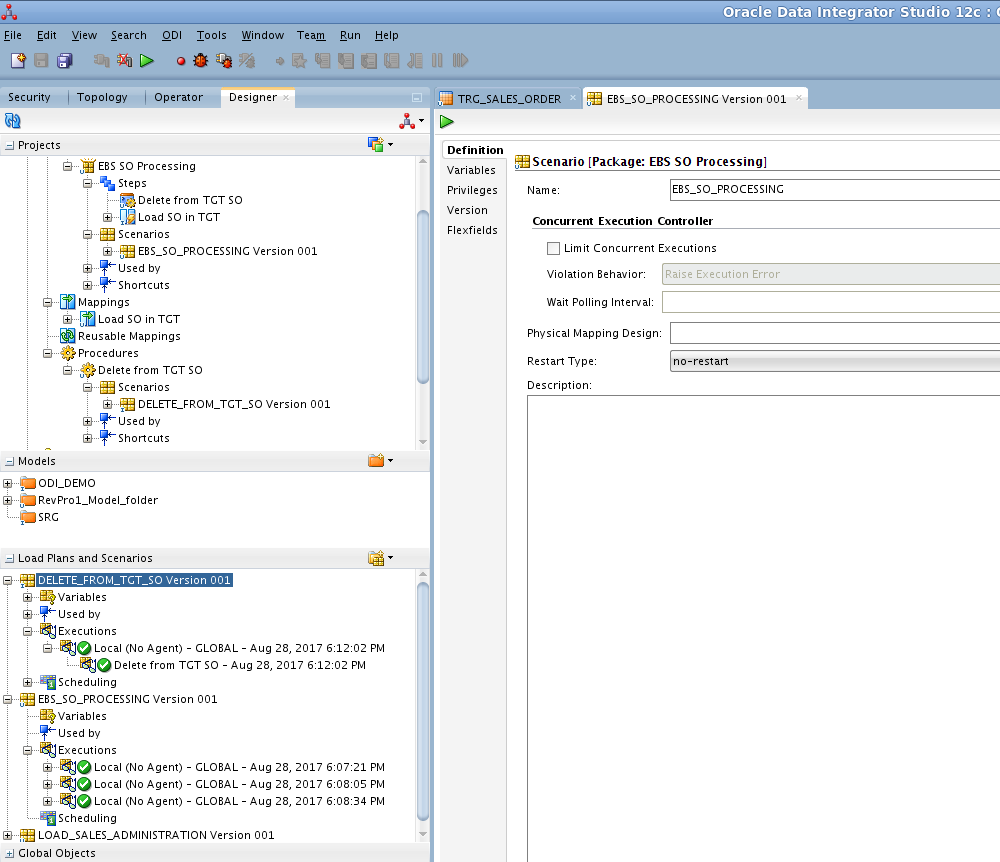1000x862 pixels.
Task: Collapse the Projects section
Action: coord(10,146)
